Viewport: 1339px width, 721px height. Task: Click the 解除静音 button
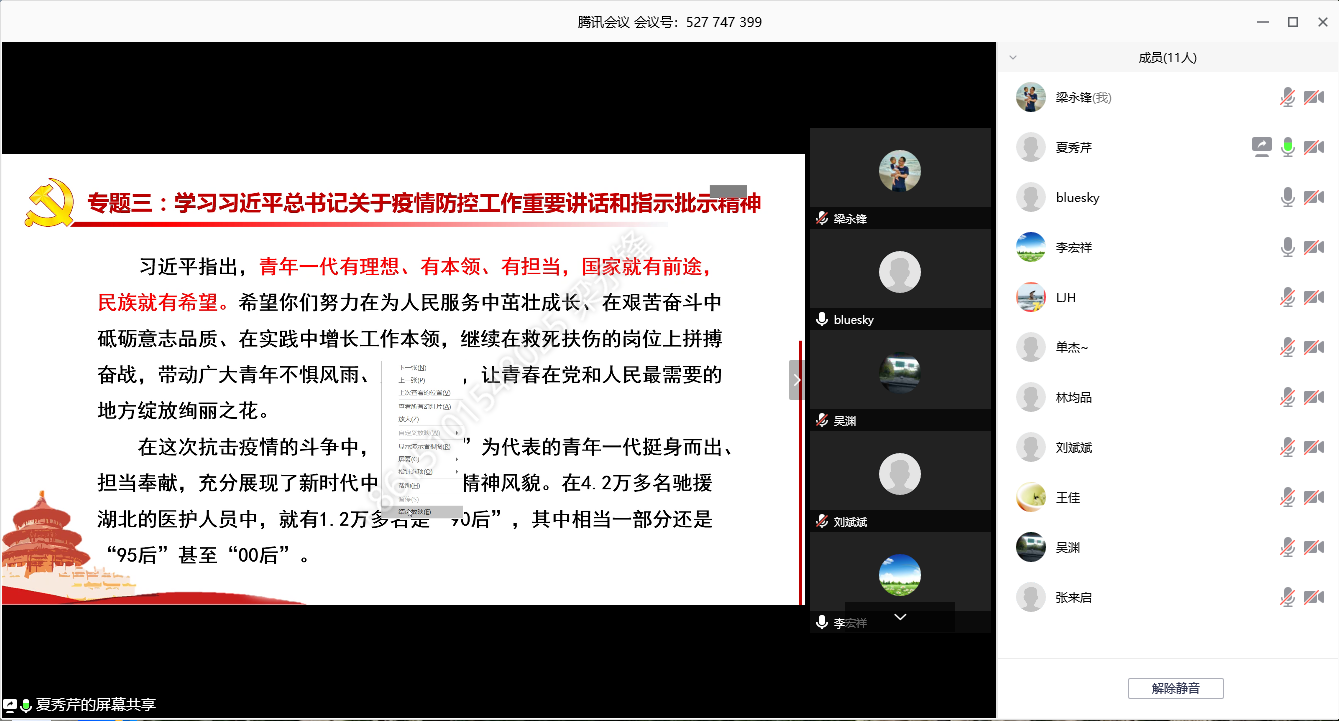pos(1175,688)
